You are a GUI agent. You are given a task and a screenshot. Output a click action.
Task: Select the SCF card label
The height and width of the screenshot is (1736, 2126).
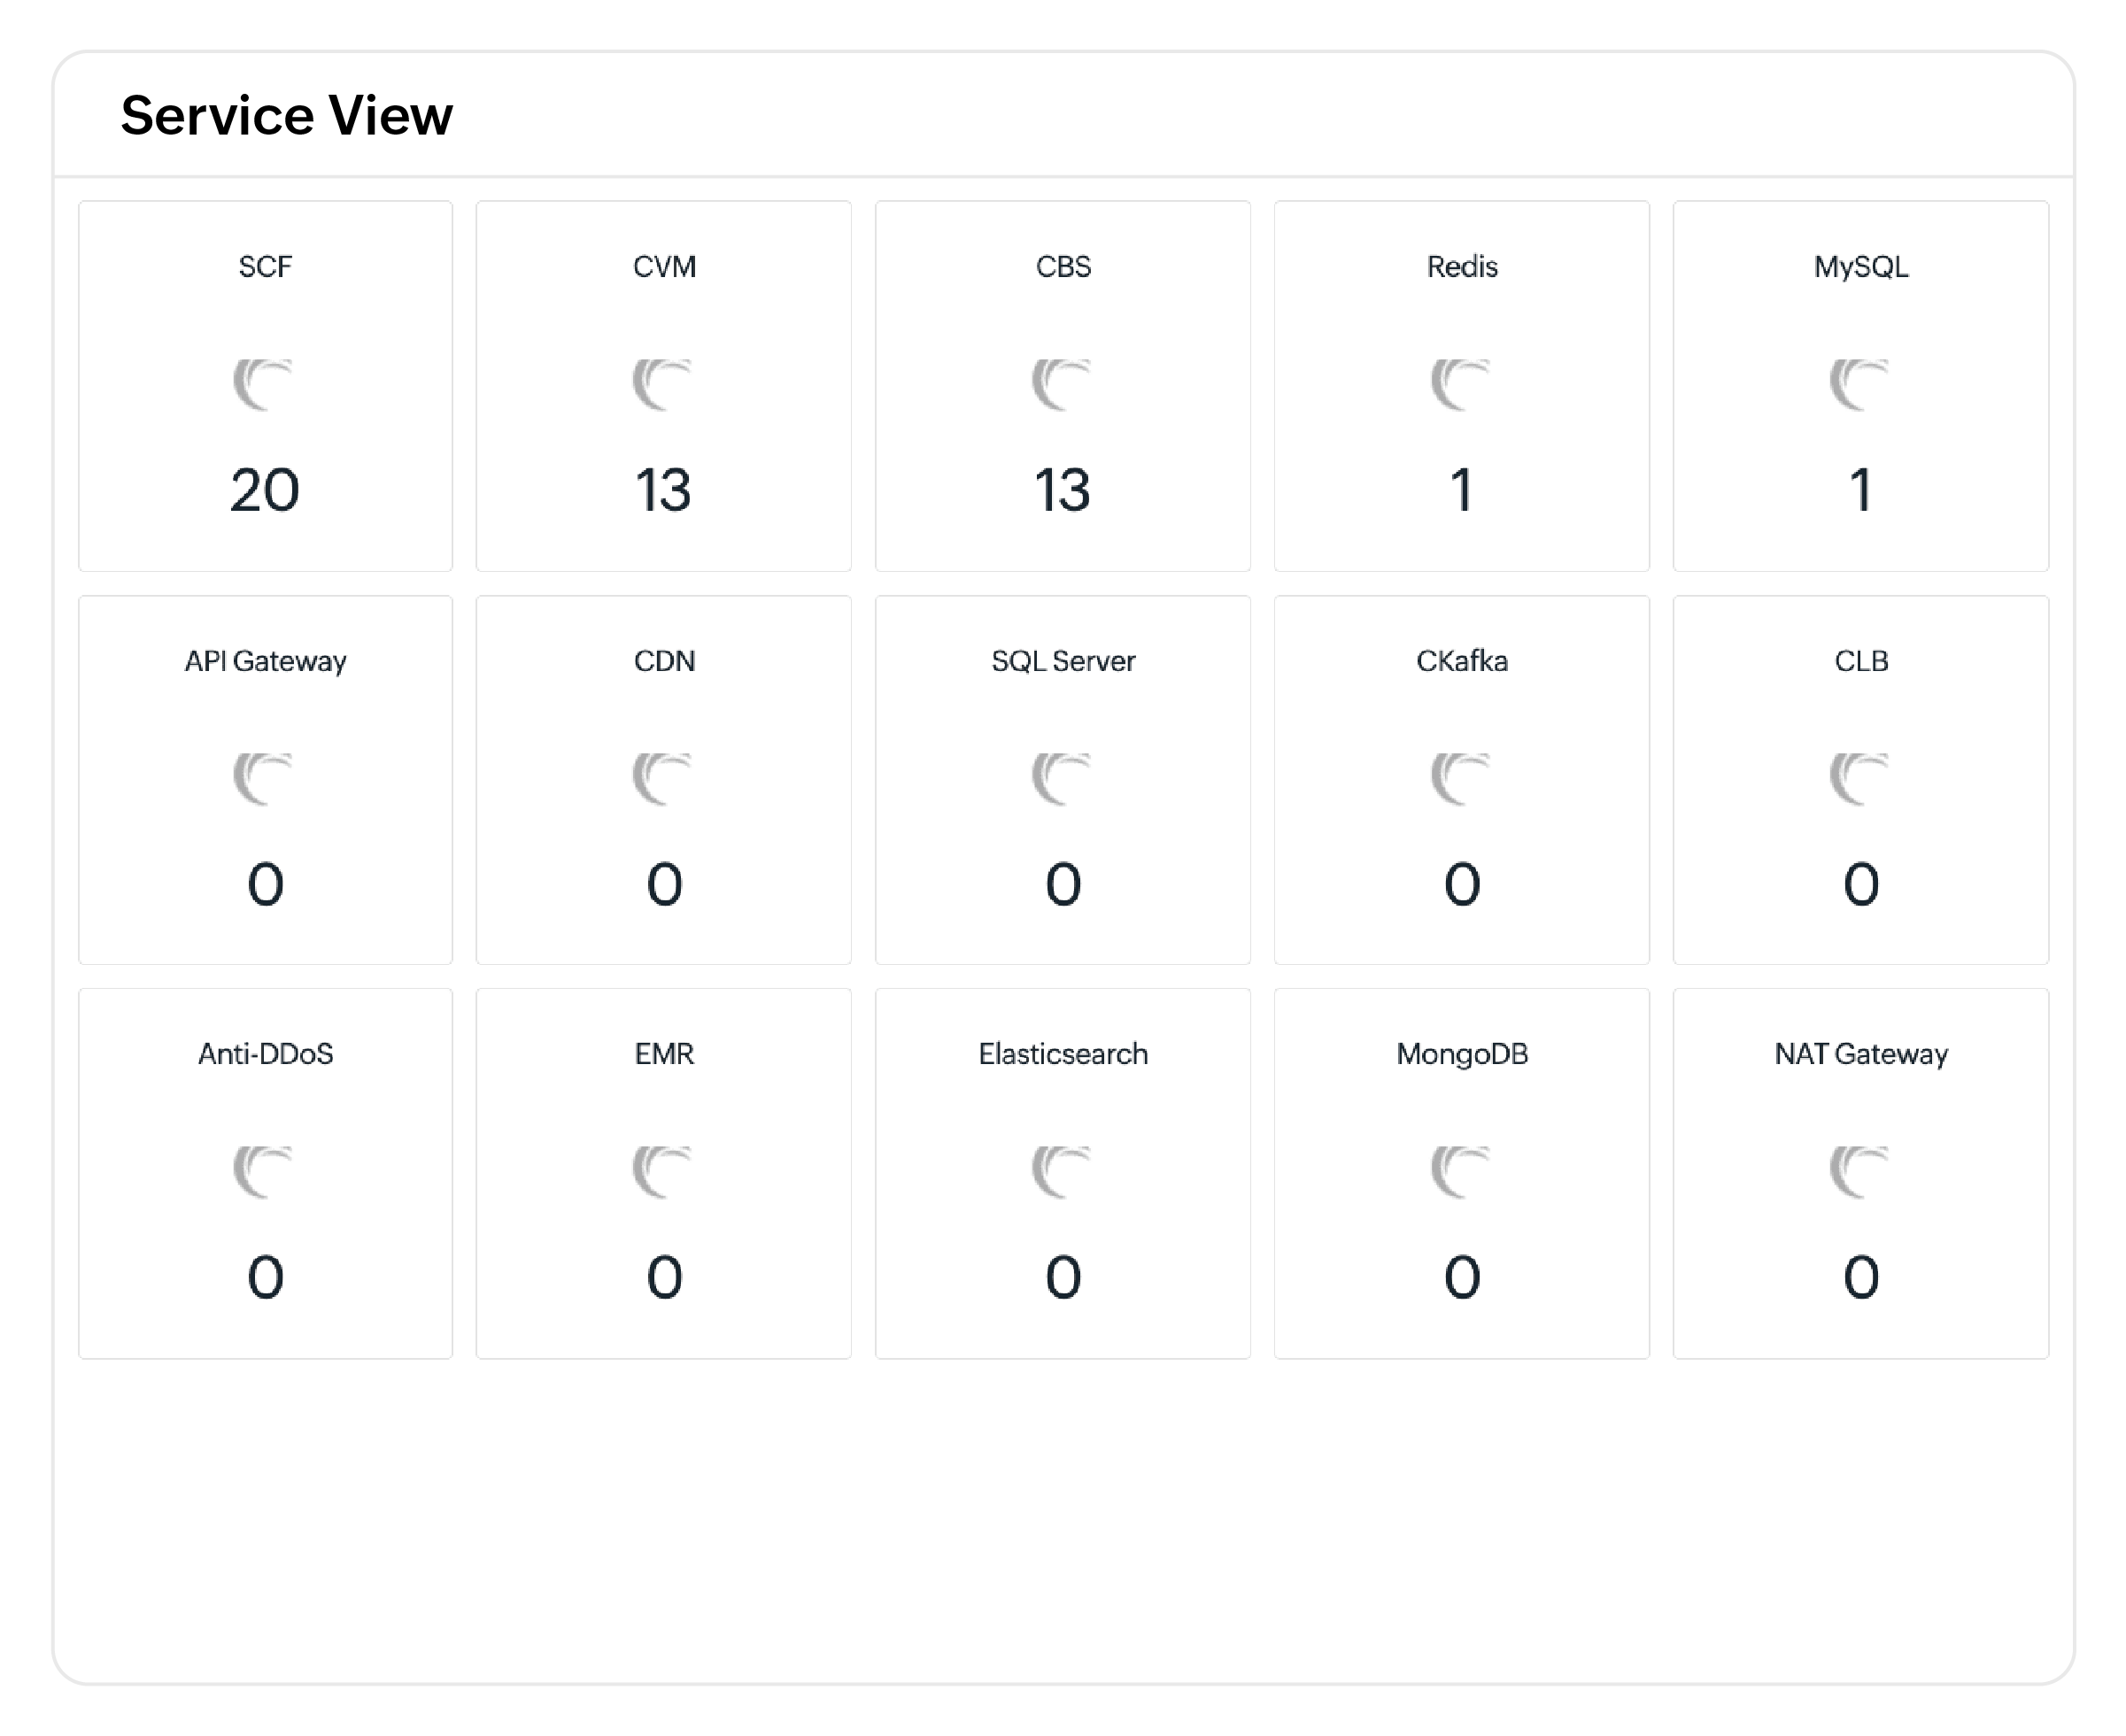pos(265,266)
